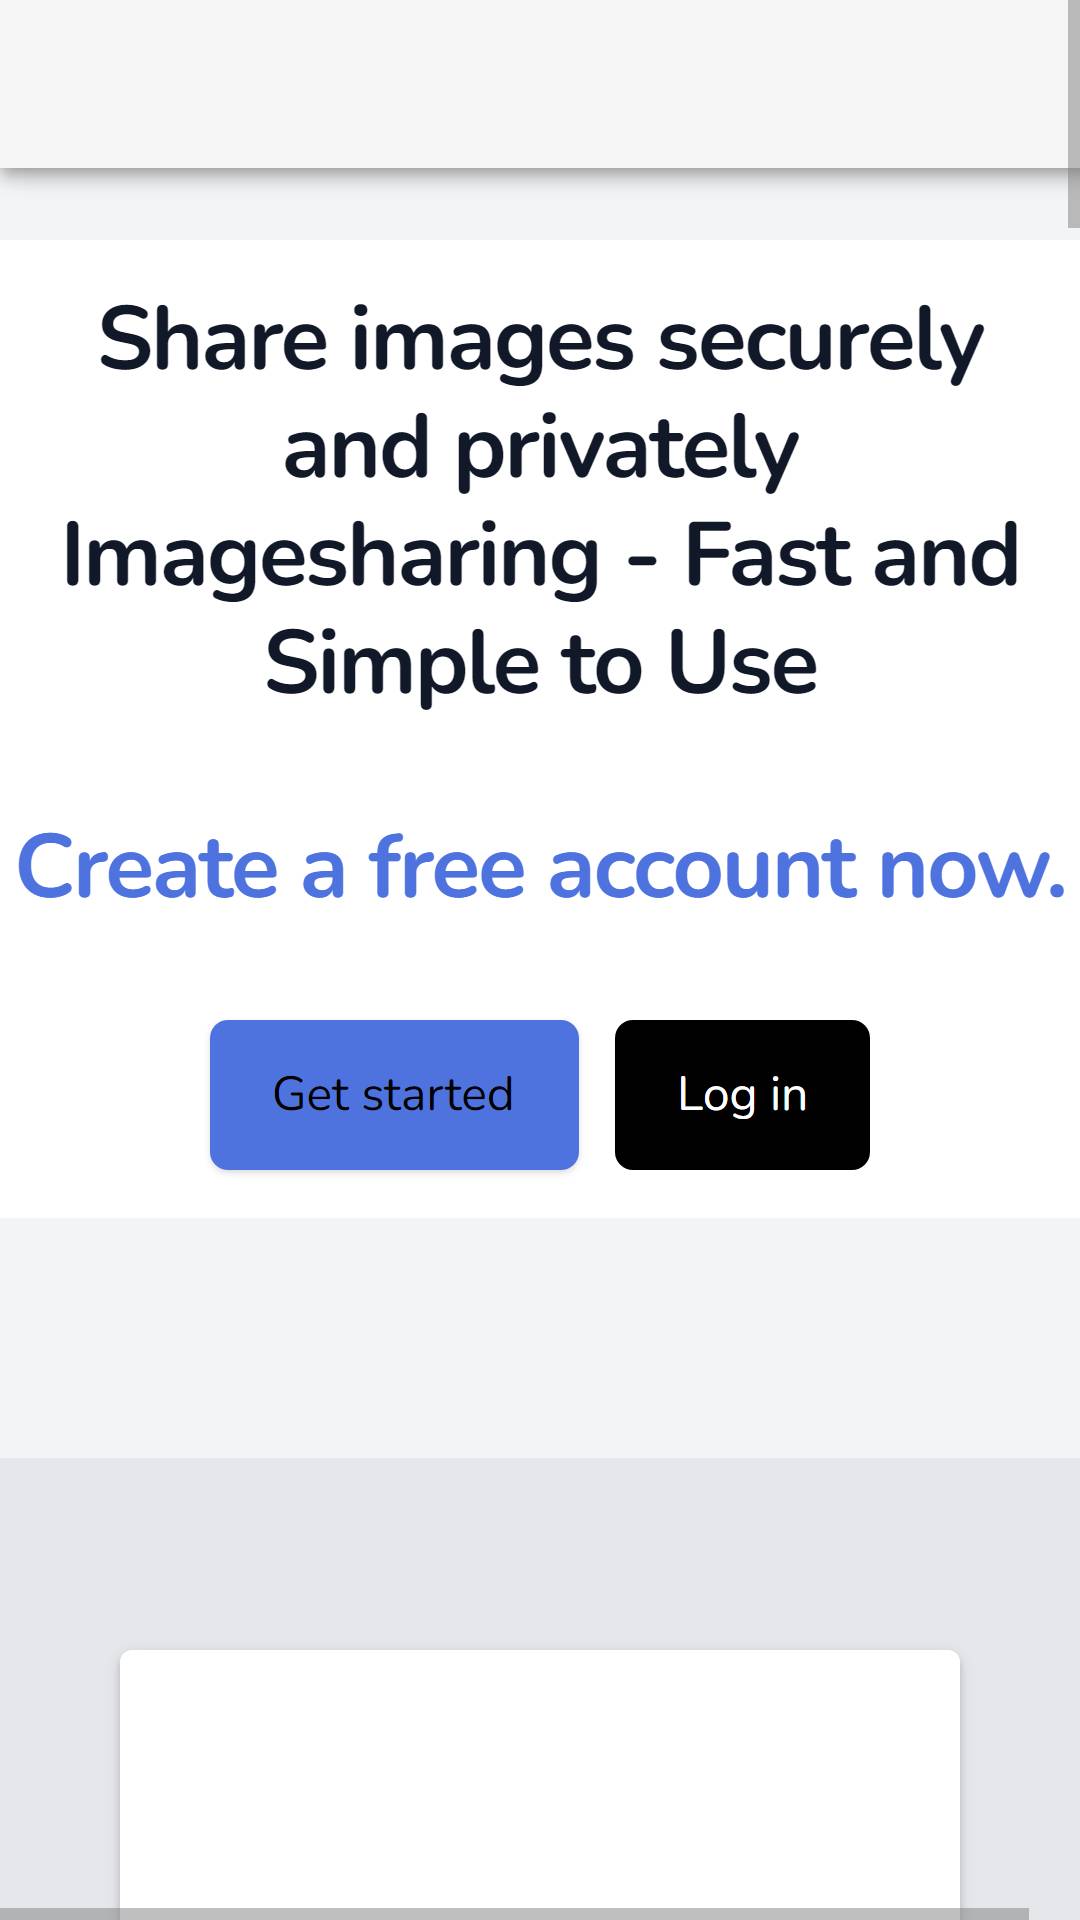Click the word 'free' in the blue text
The width and height of the screenshot is (1080, 1920).
tap(447, 868)
